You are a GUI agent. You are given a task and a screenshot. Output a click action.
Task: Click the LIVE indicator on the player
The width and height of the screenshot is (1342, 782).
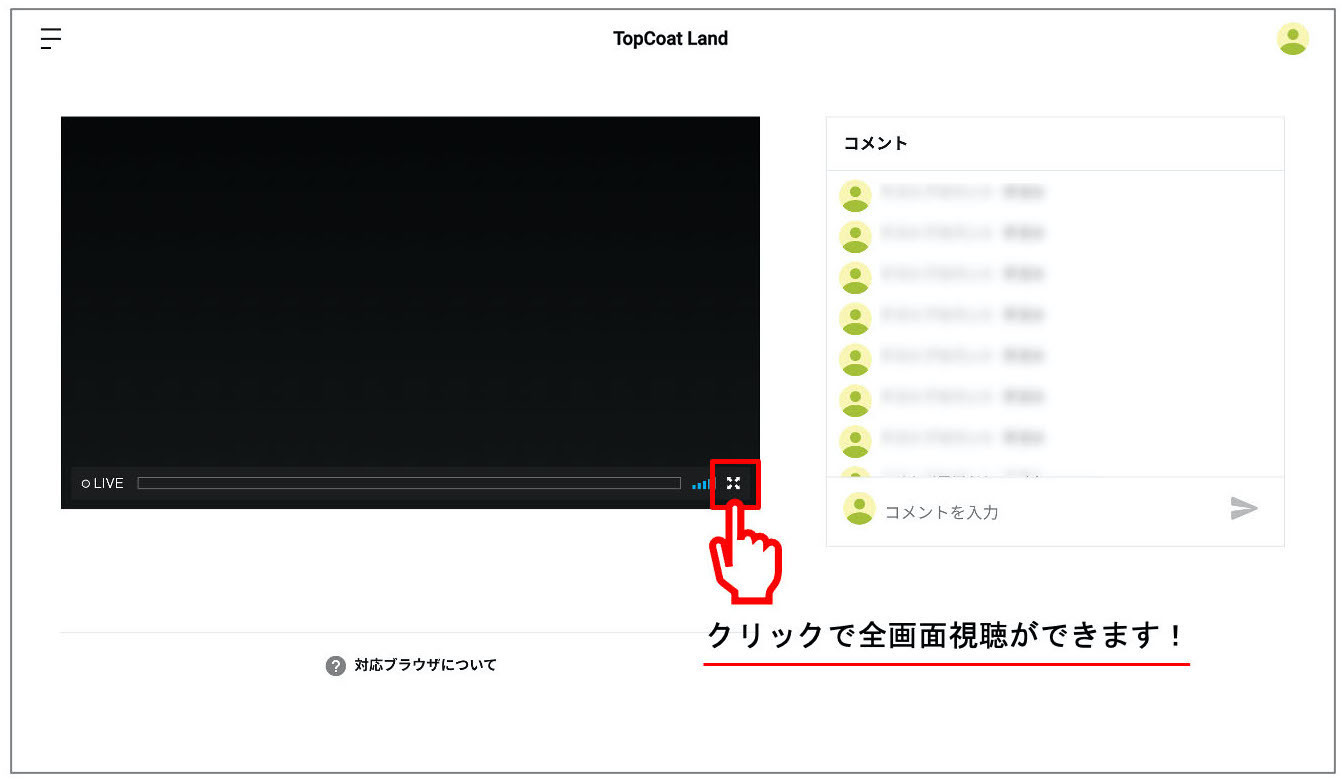click(x=102, y=483)
